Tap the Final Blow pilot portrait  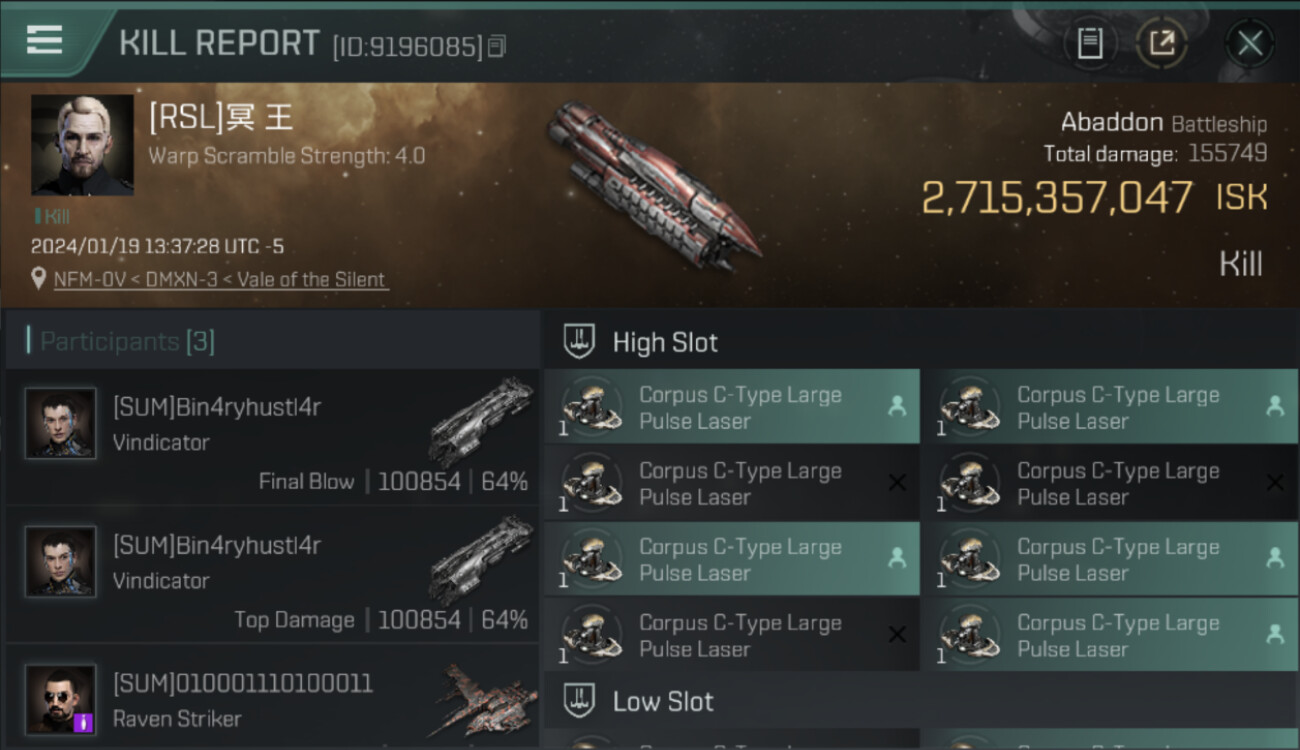pyautogui.click(x=61, y=424)
